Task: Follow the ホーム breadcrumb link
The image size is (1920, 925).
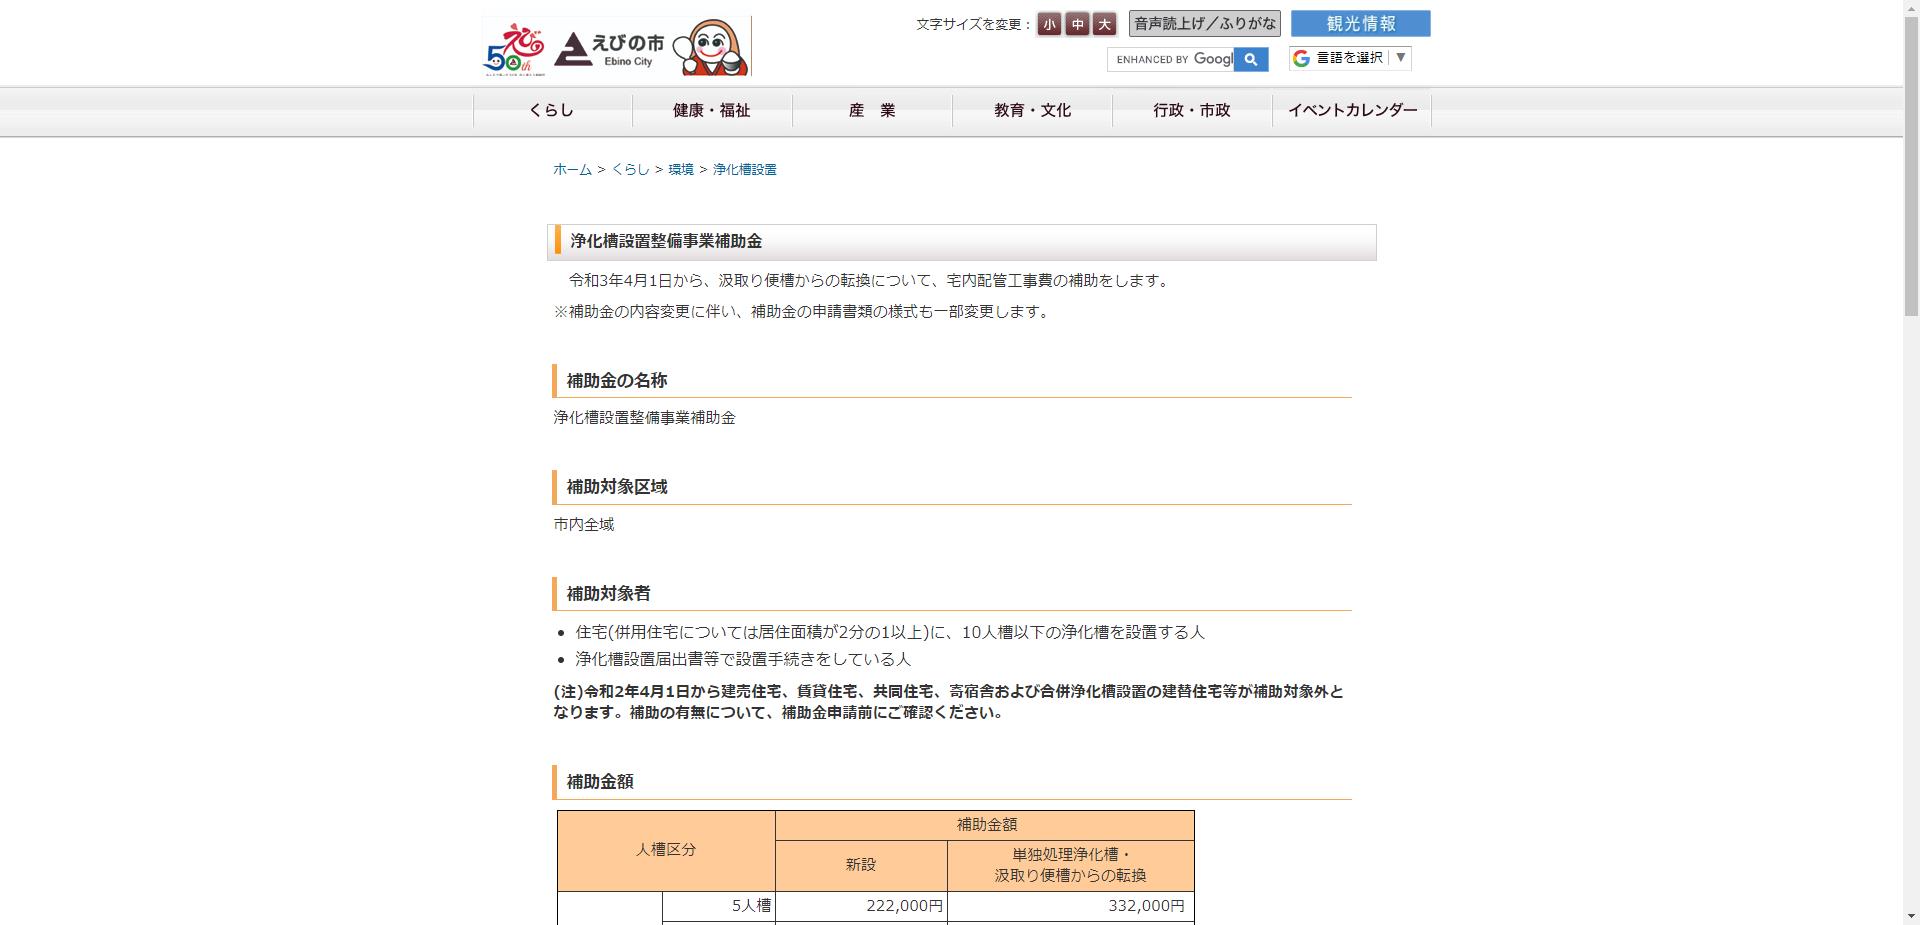Action: tap(571, 169)
